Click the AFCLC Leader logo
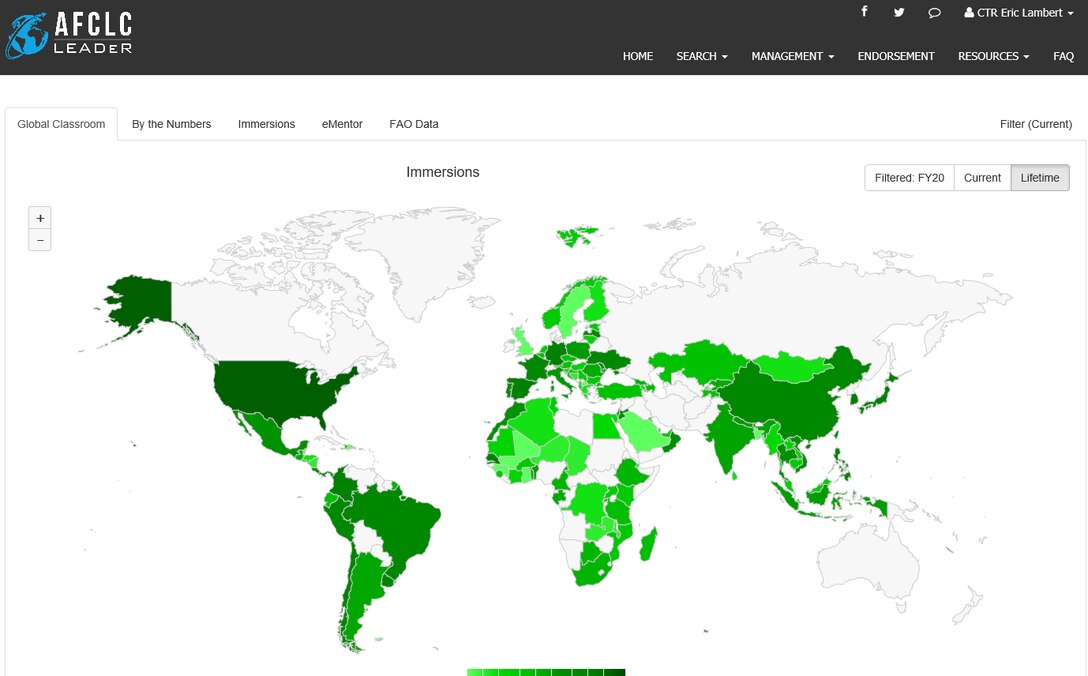Screen dimensions: 1088x676 [69, 35]
